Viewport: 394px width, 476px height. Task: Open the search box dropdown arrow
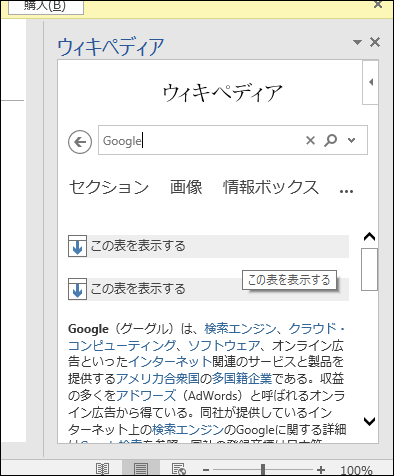[x=351, y=140]
